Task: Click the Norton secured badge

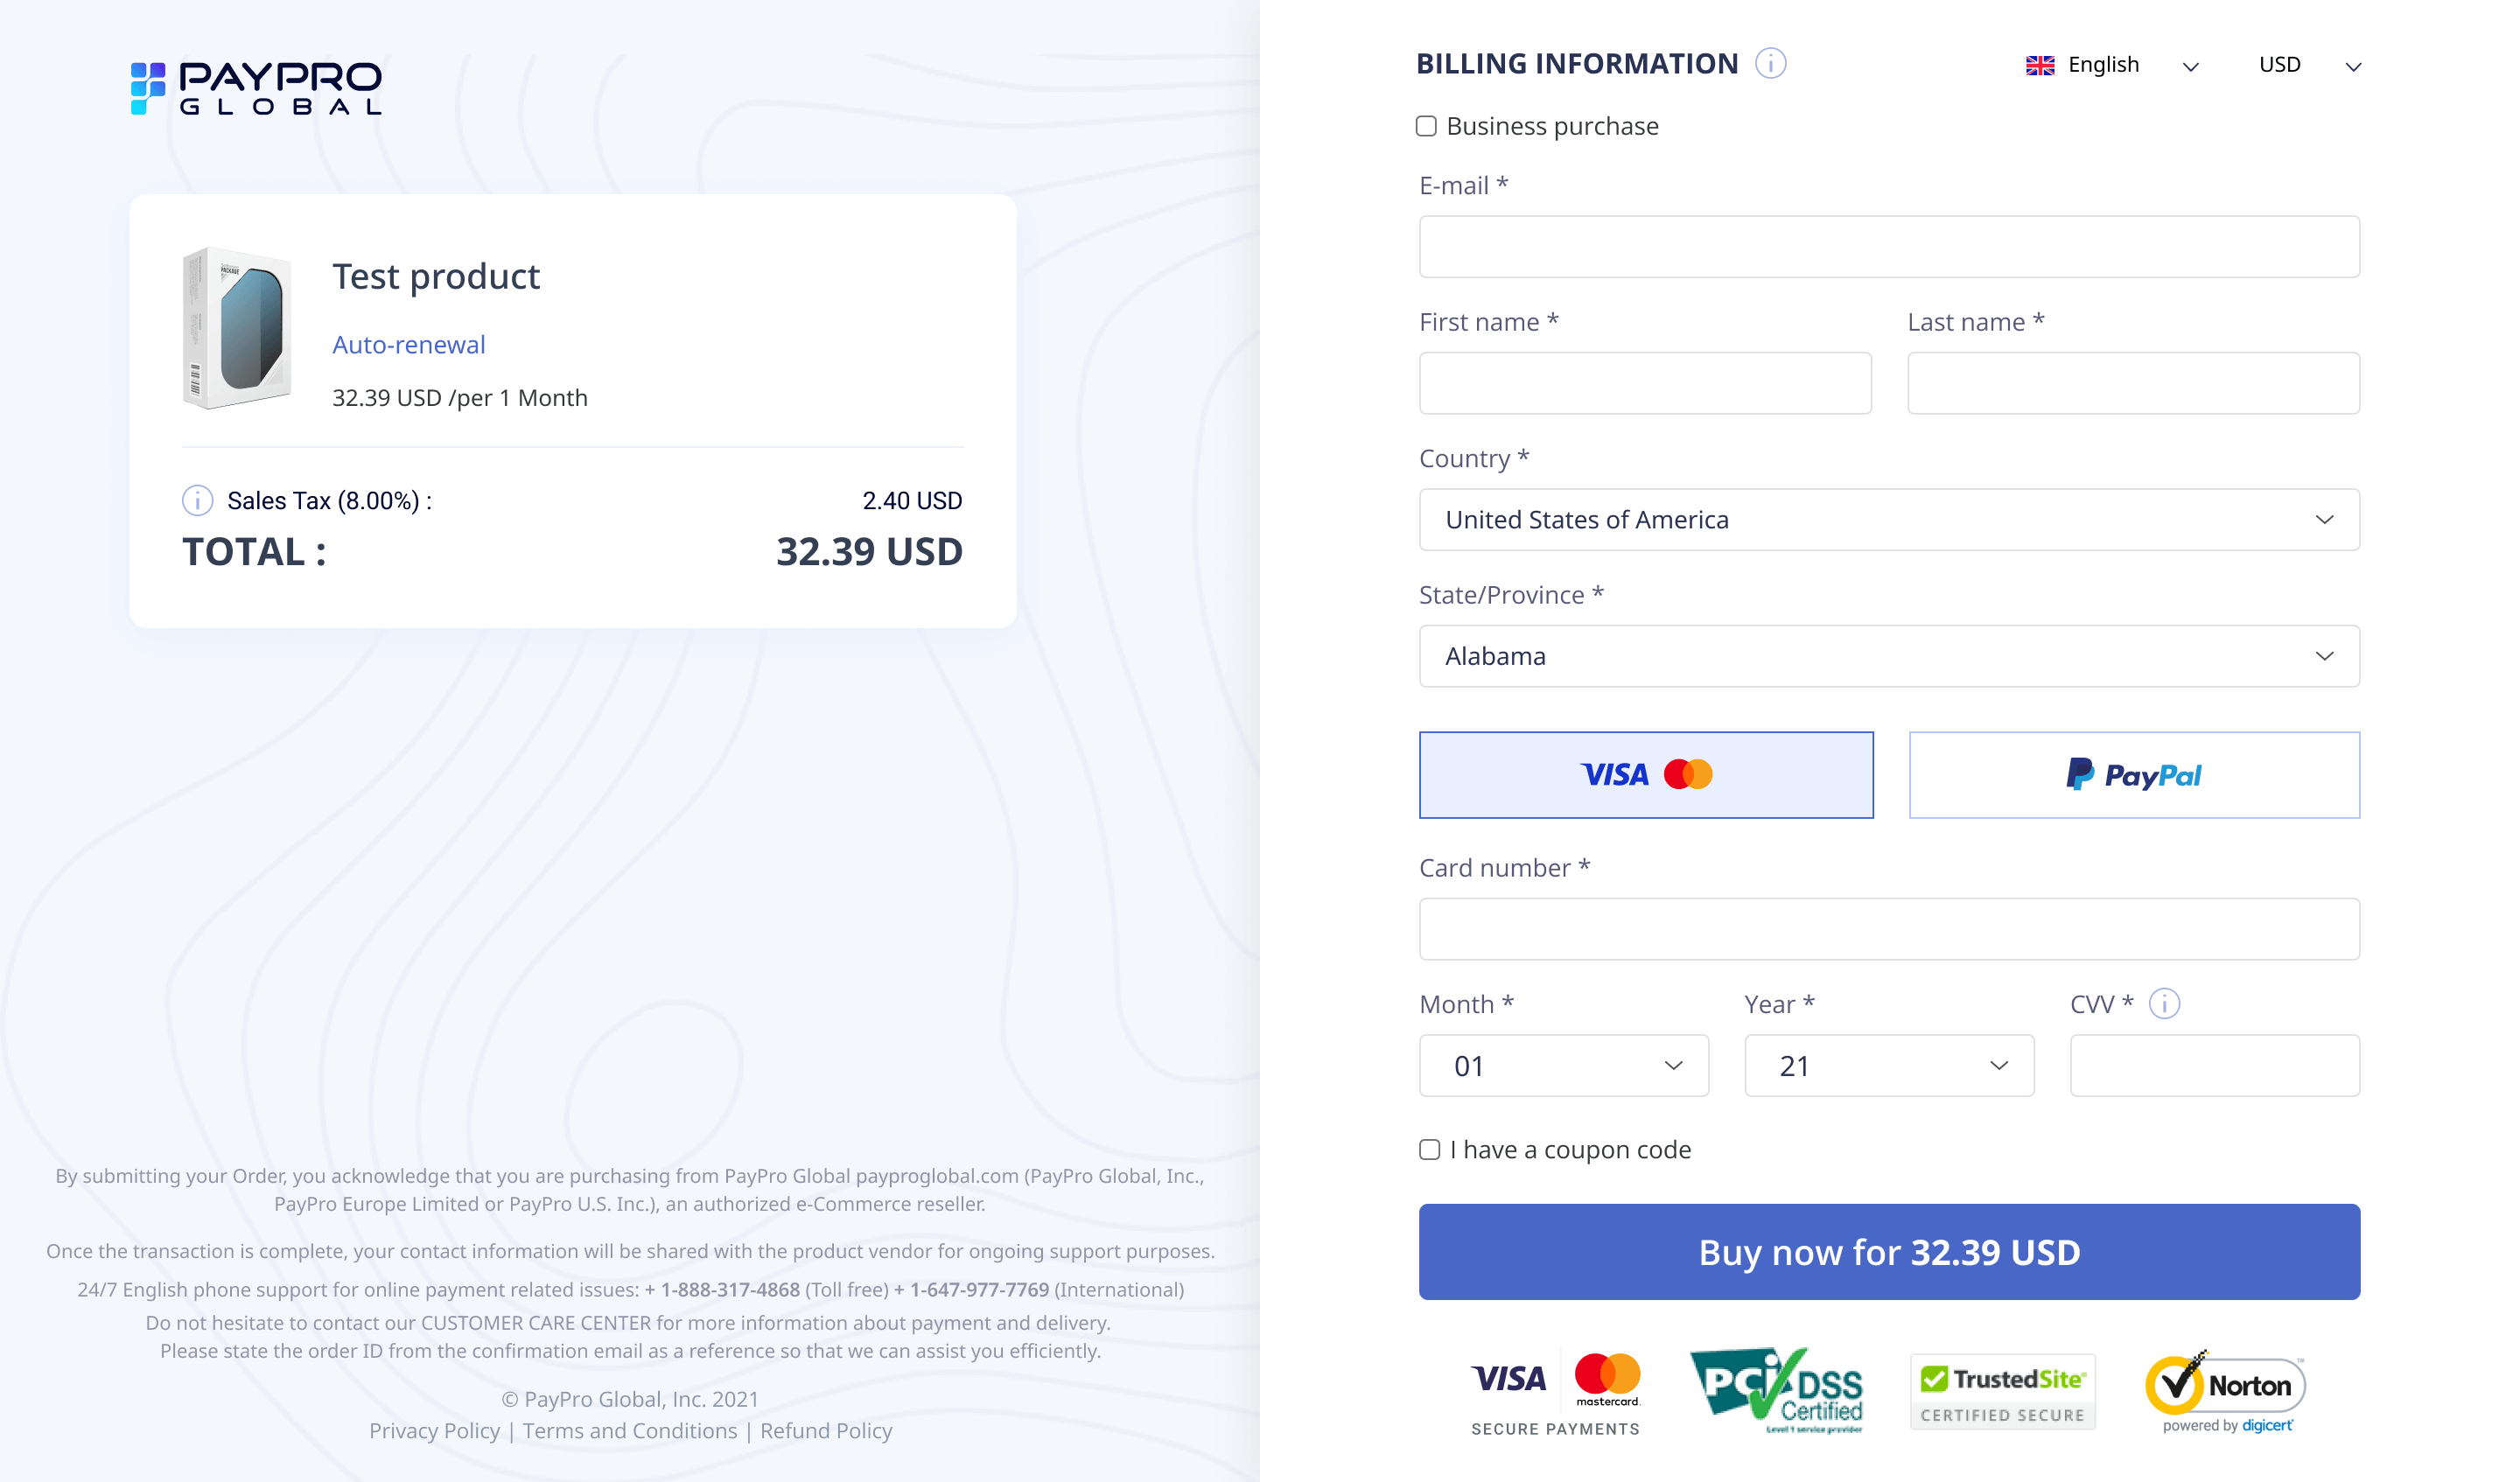Action: (x=2225, y=1391)
